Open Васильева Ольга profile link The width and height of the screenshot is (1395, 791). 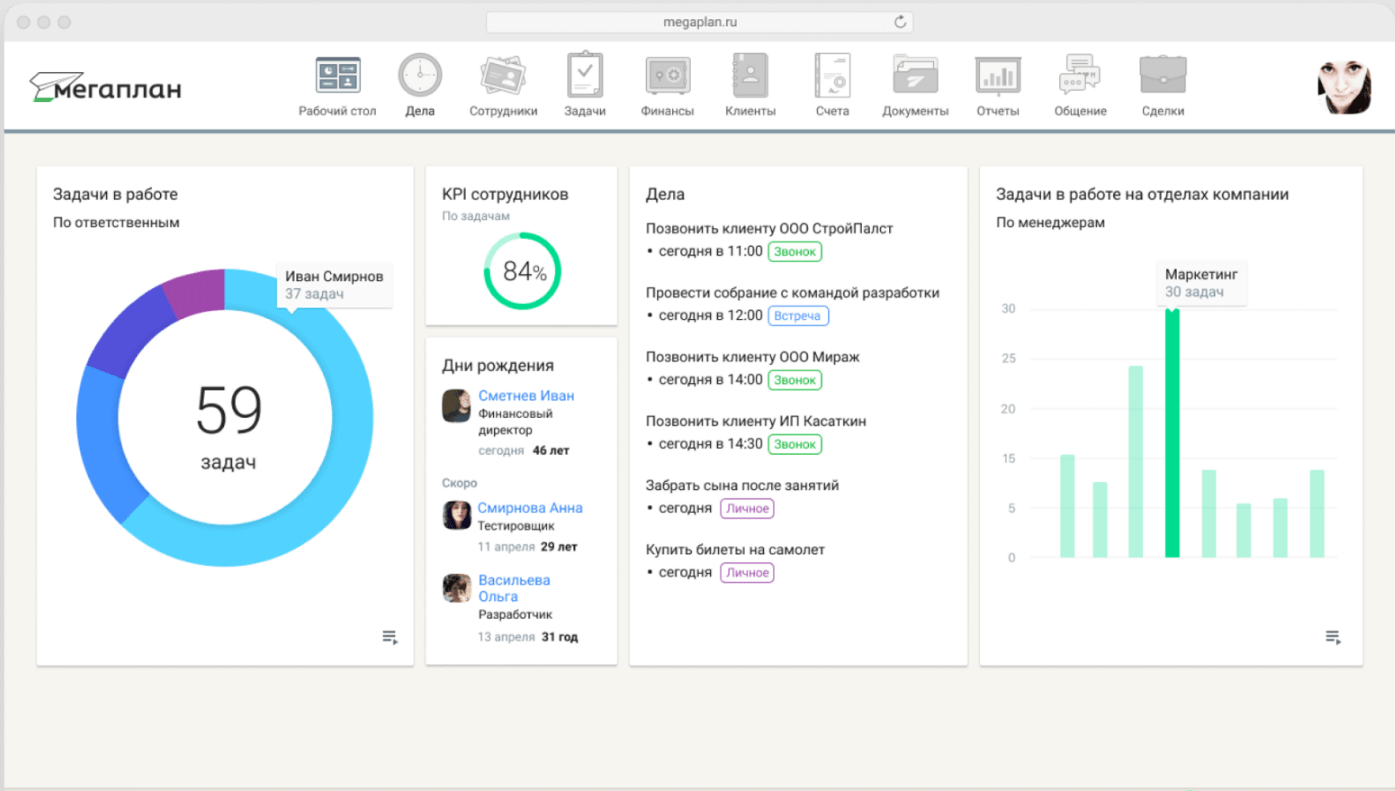coord(513,588)
